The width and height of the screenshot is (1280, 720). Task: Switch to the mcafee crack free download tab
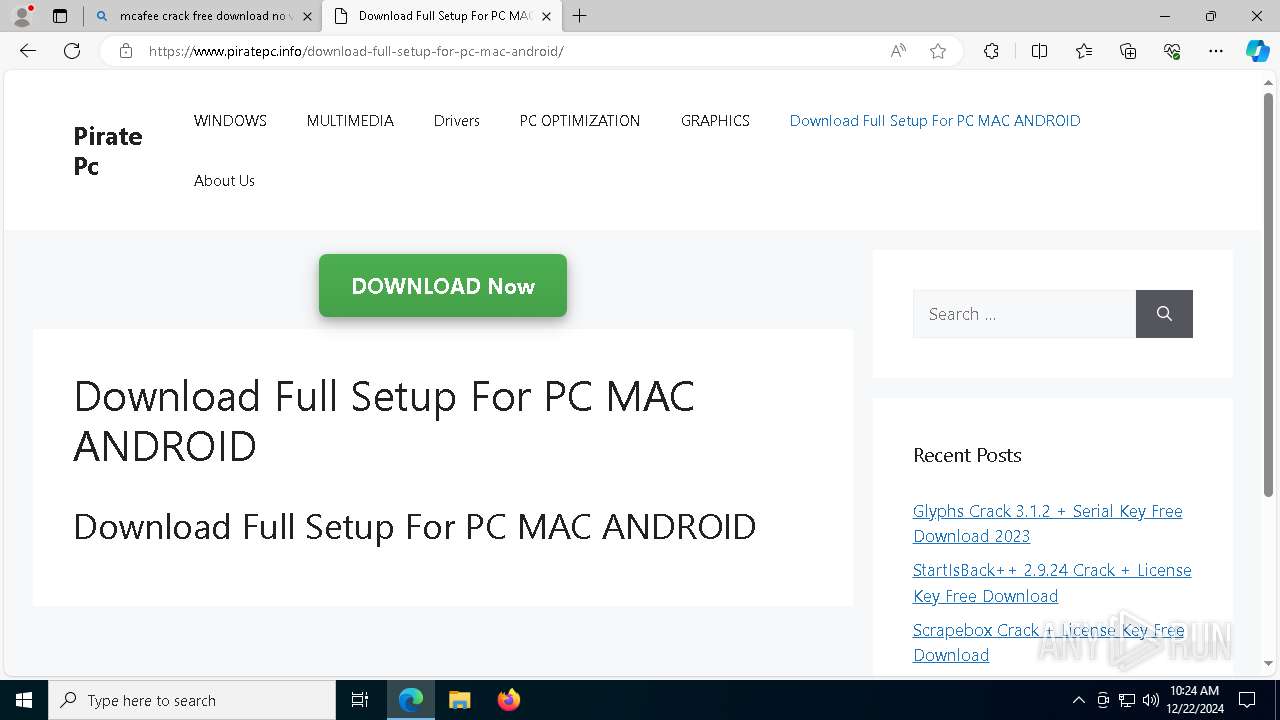(x=203, y=16)
